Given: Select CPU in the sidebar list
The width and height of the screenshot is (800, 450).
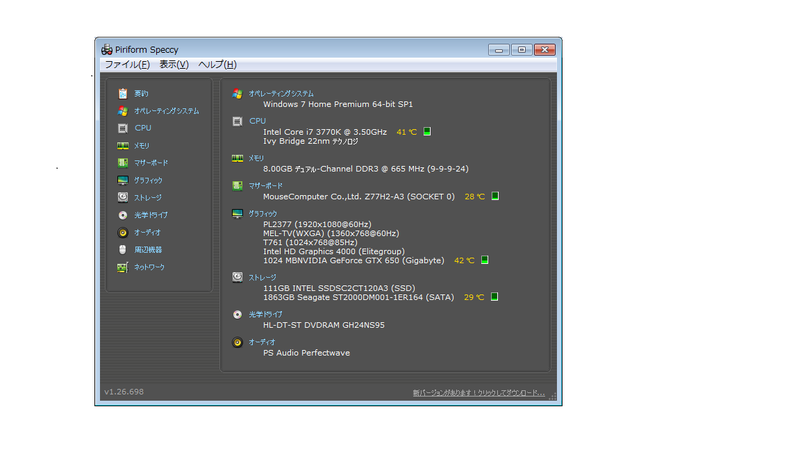Looking at the screenshot, I should (143, 128).
